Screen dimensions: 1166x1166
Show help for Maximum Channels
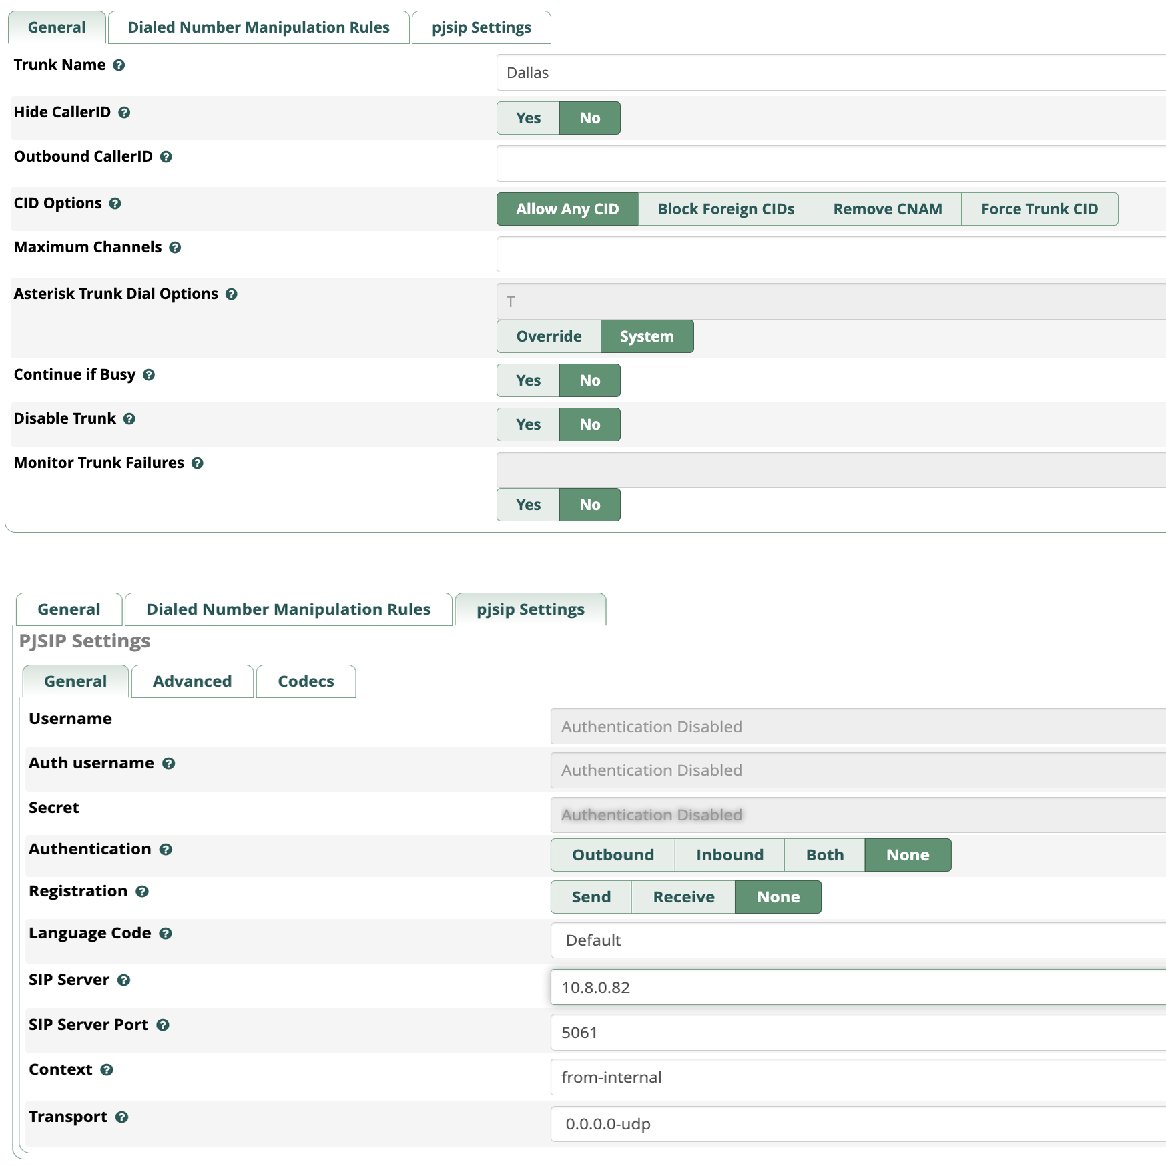point(175,248)
